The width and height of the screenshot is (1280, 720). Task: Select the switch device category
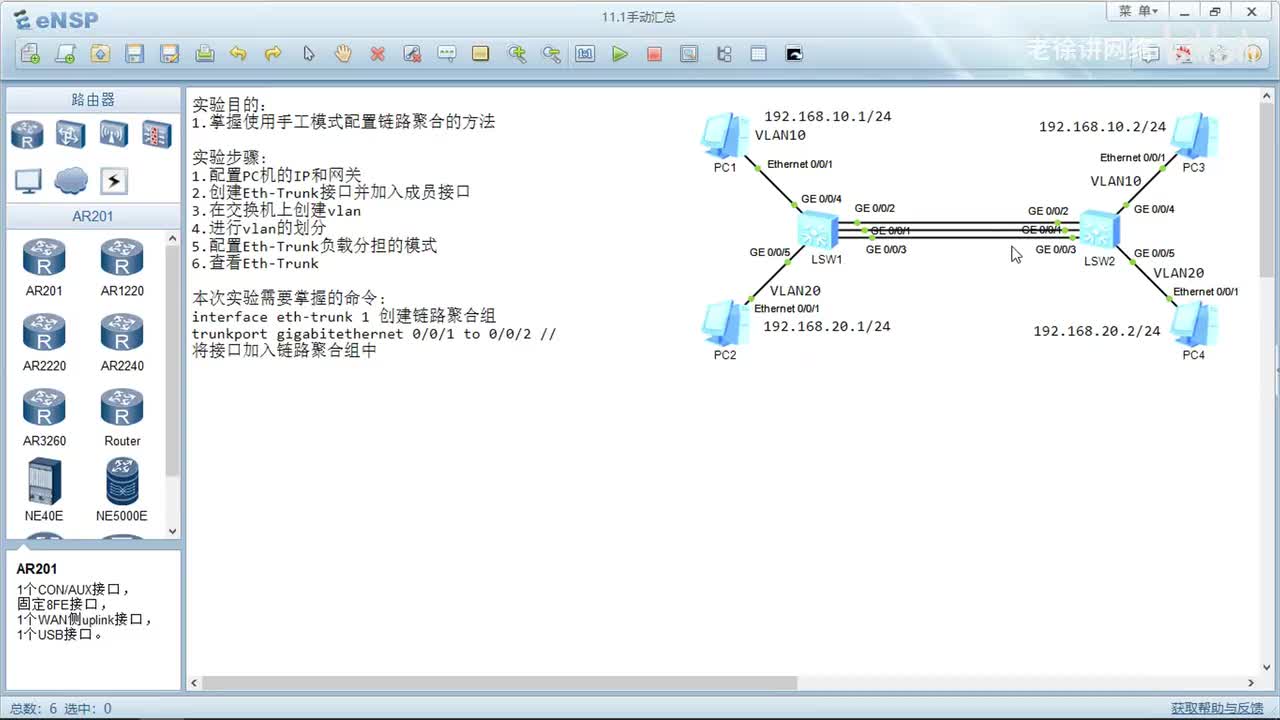tap(71, 134)
